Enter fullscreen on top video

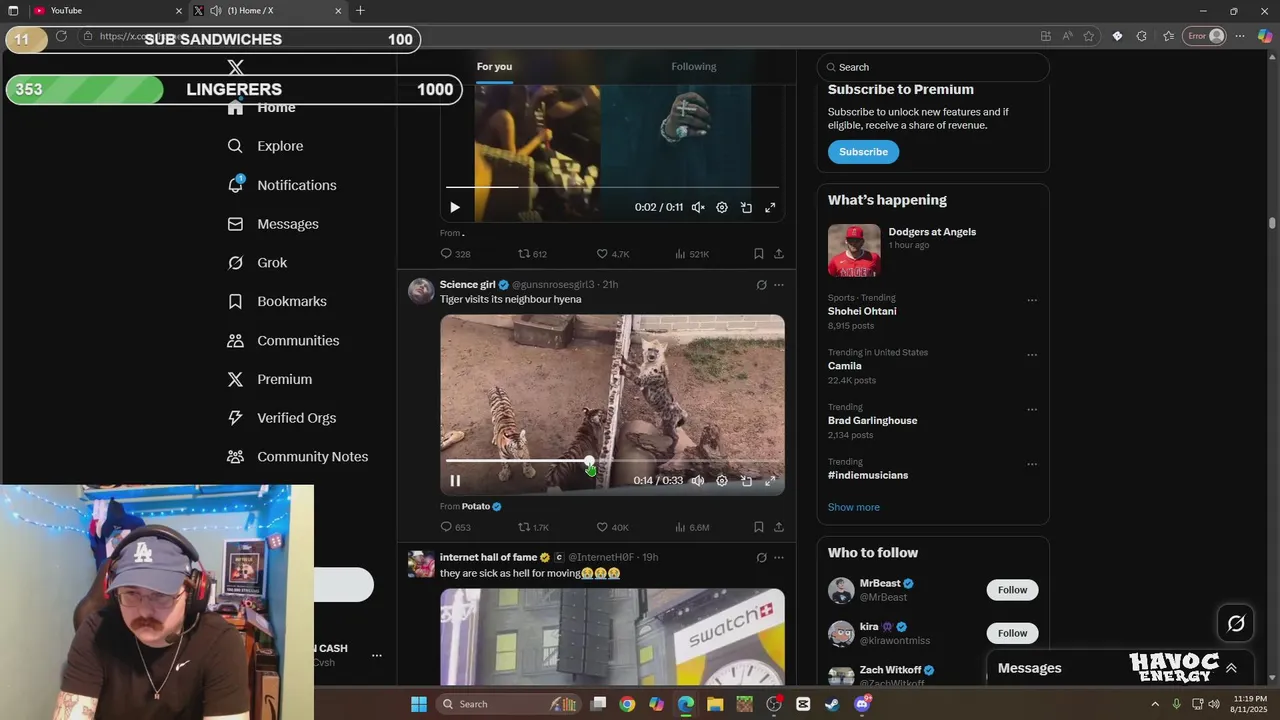pos(770,208)
